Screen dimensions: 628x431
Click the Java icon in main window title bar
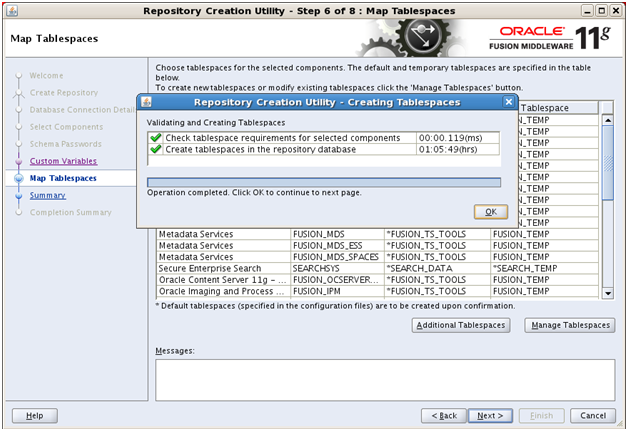[x=12, y=11]
